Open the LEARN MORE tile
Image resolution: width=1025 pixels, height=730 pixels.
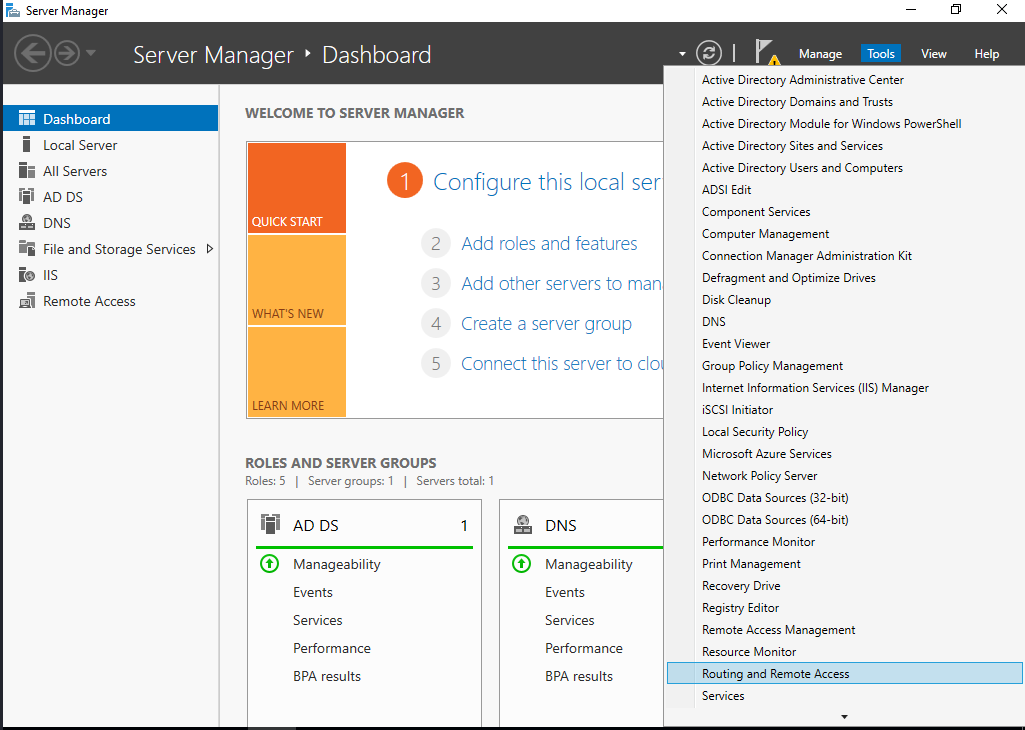[x=296, y=372]
